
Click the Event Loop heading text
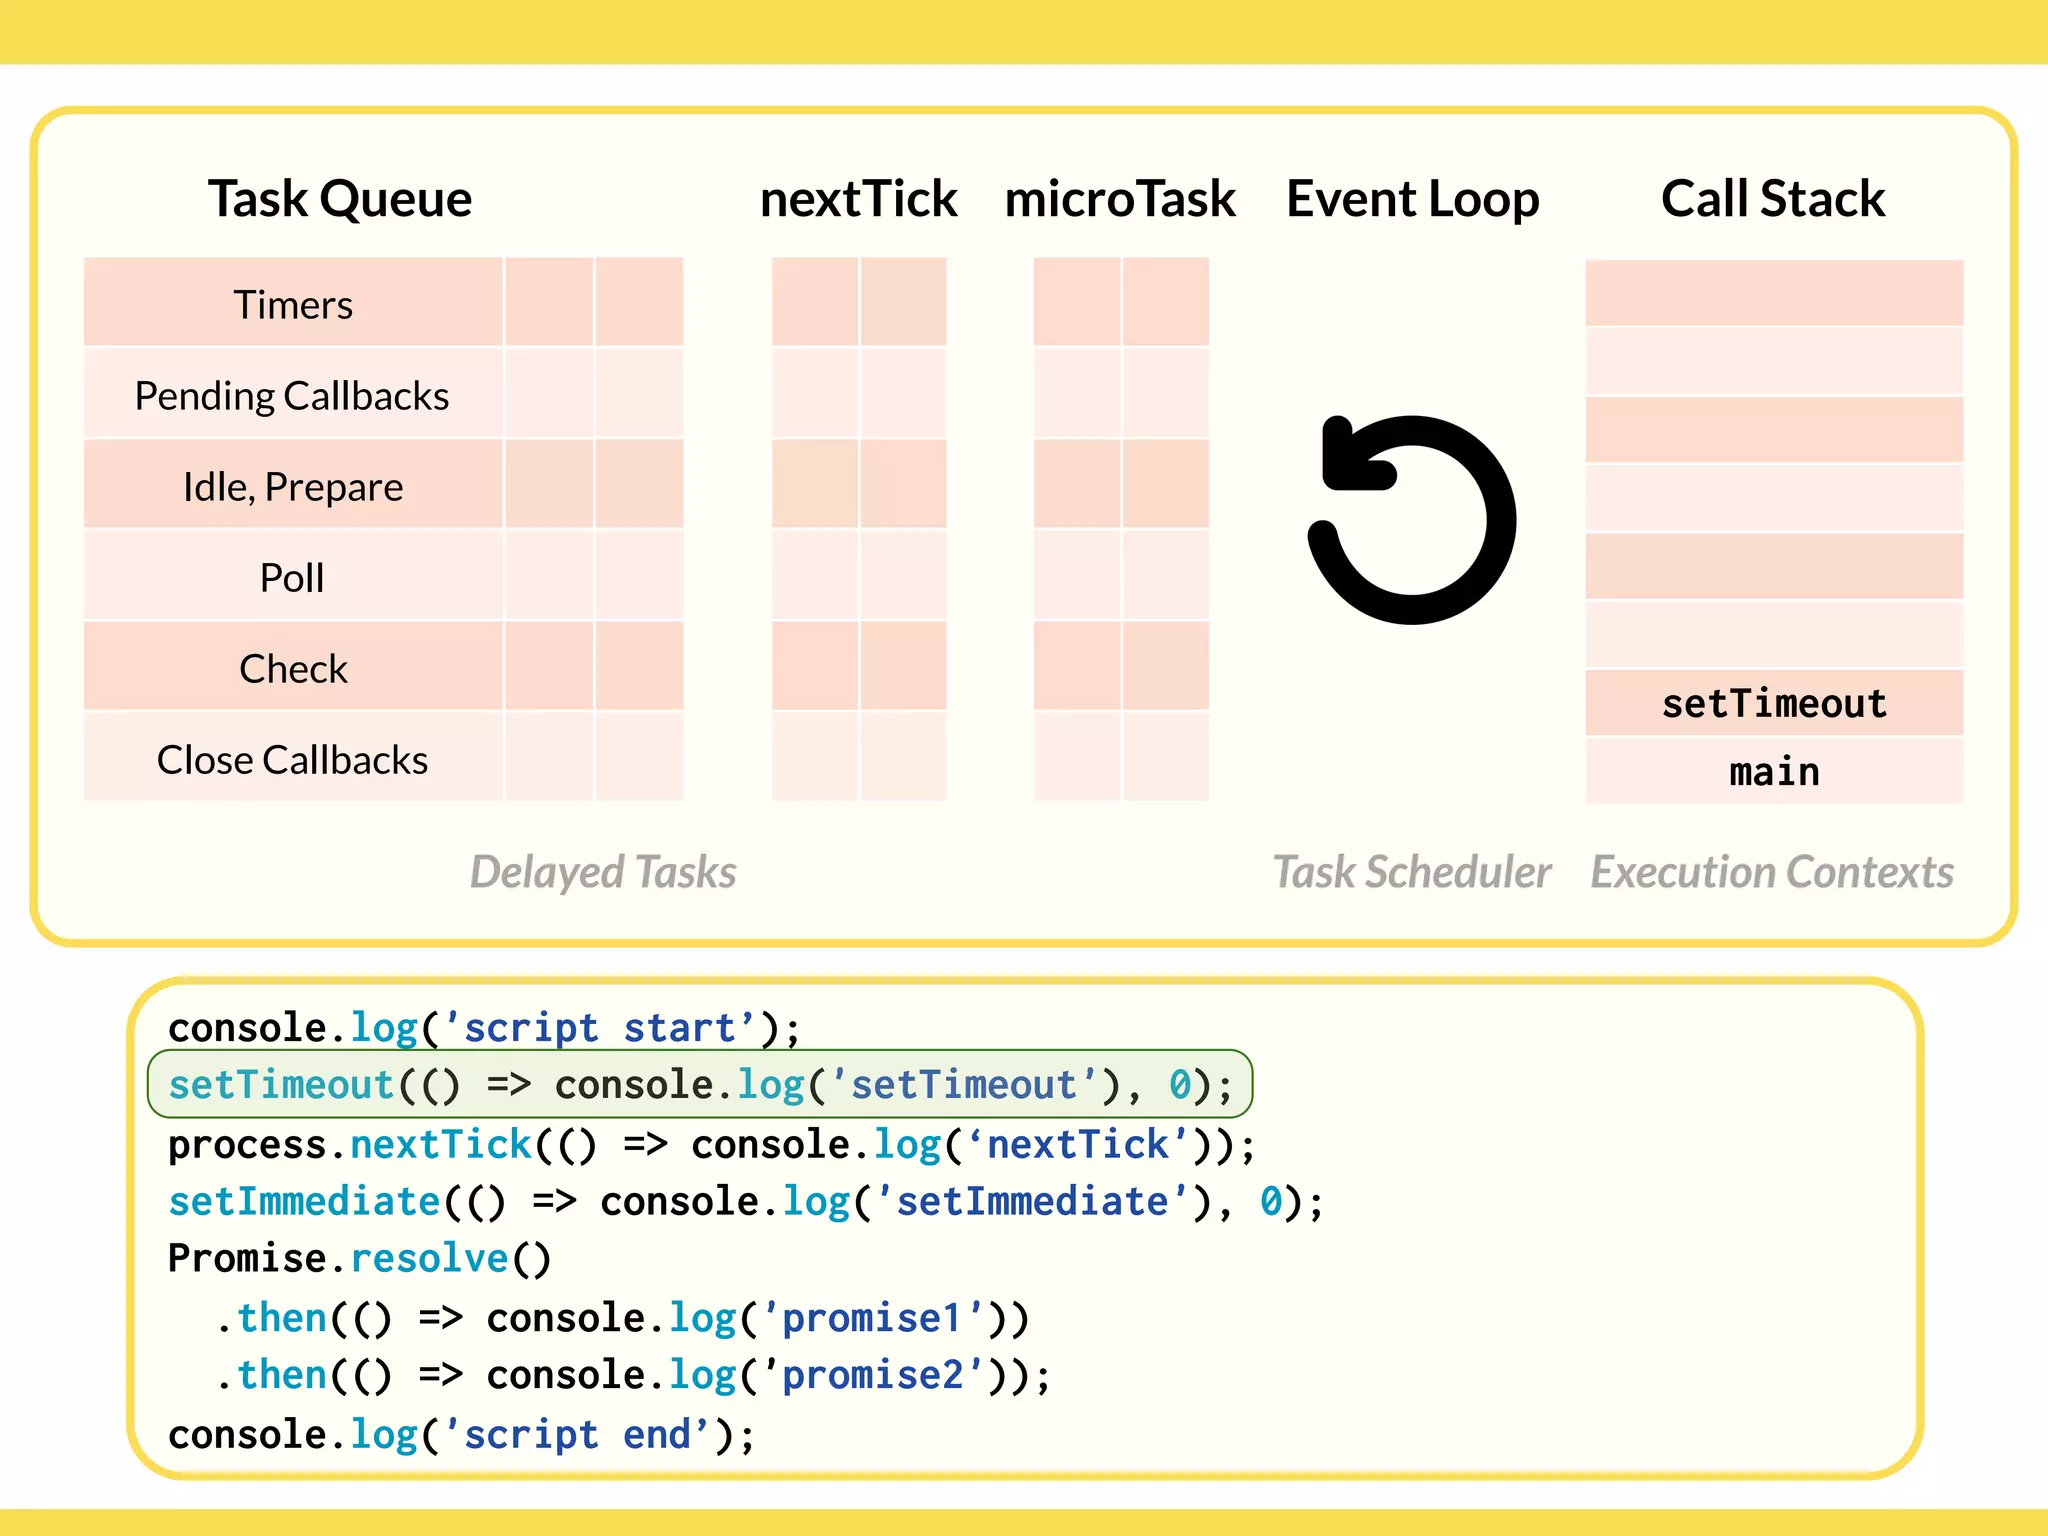(1412, 198)
